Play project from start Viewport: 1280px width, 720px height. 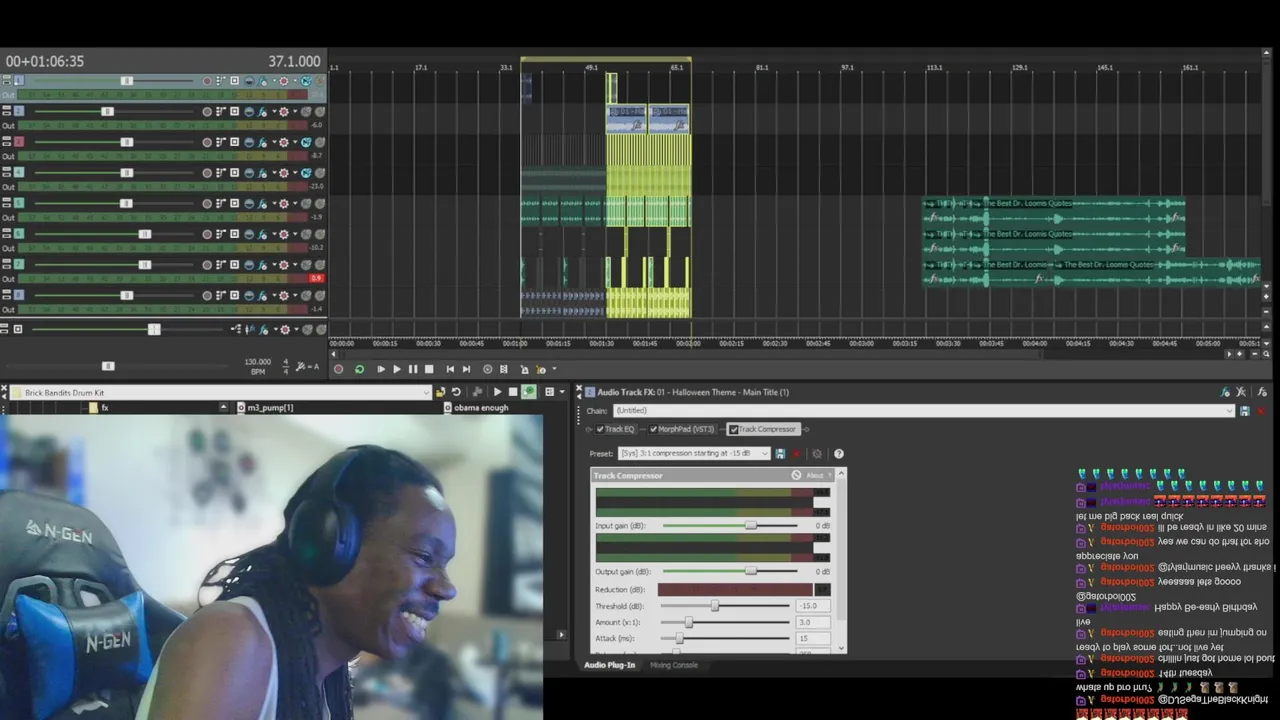(381, 369)
